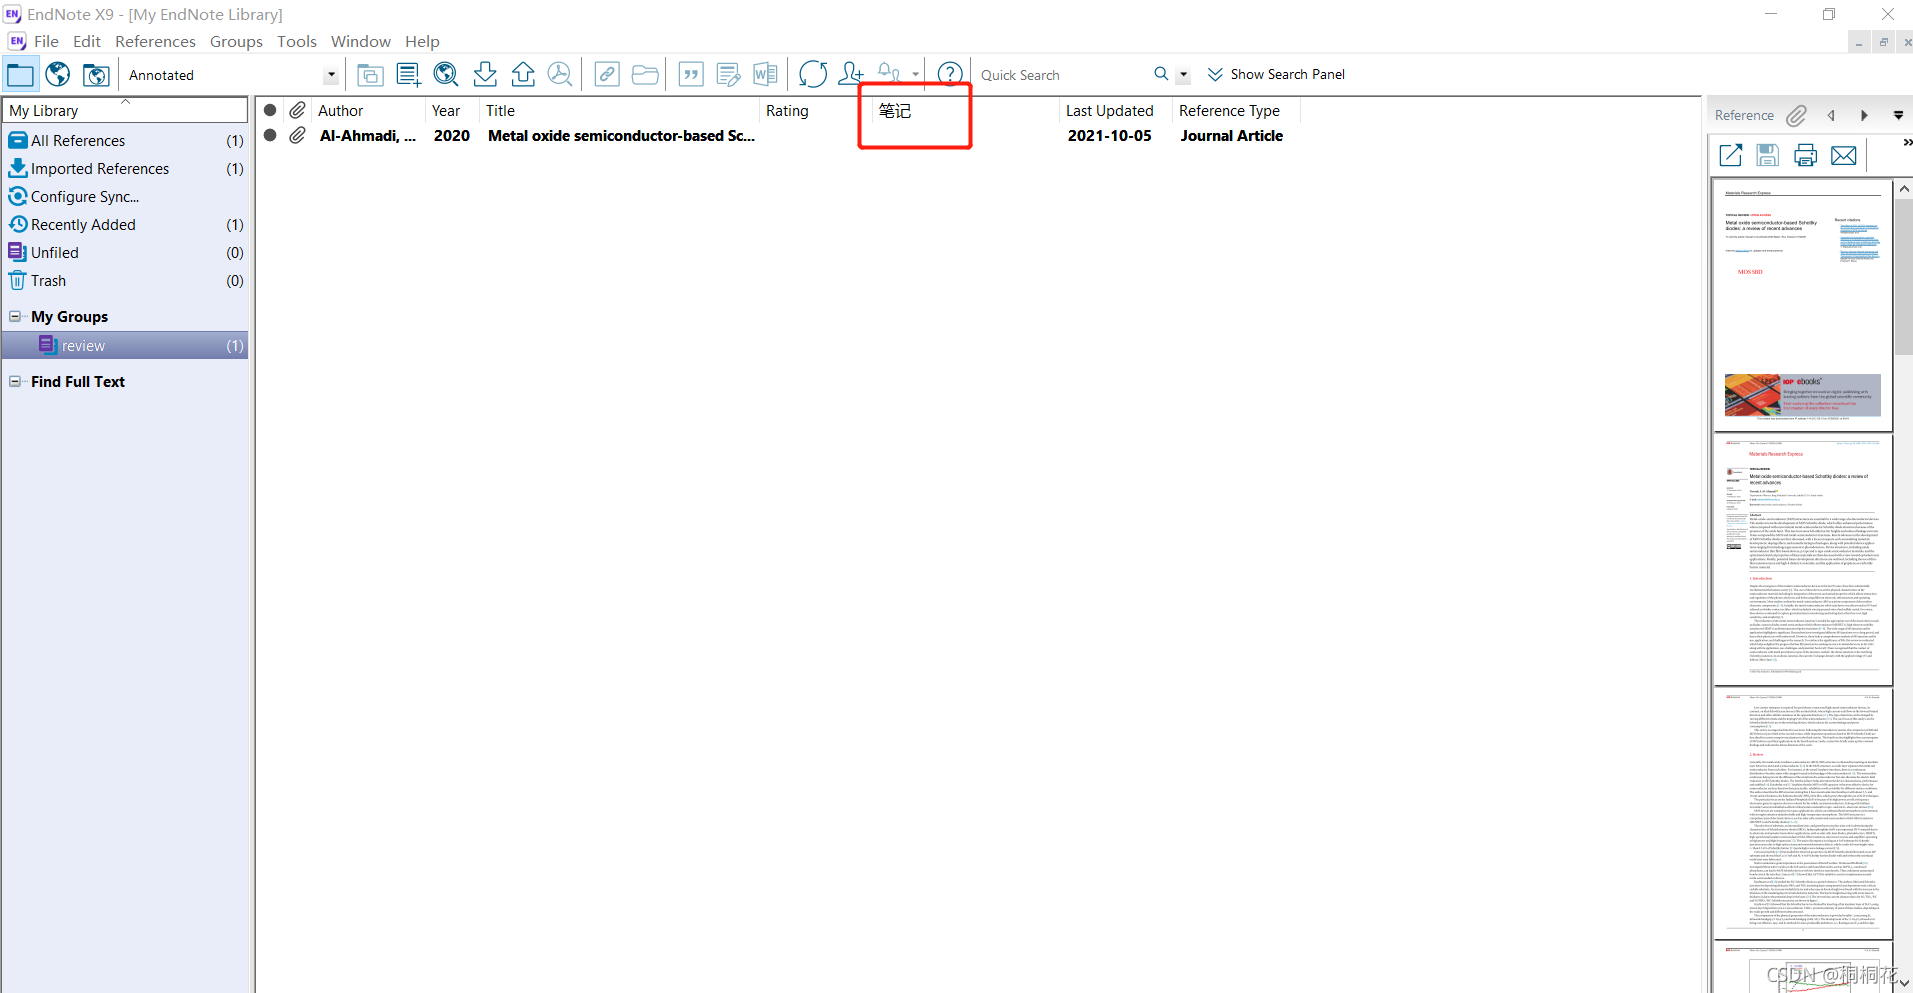Open the Find Full Text PDF icon

[x=560, y=73]
